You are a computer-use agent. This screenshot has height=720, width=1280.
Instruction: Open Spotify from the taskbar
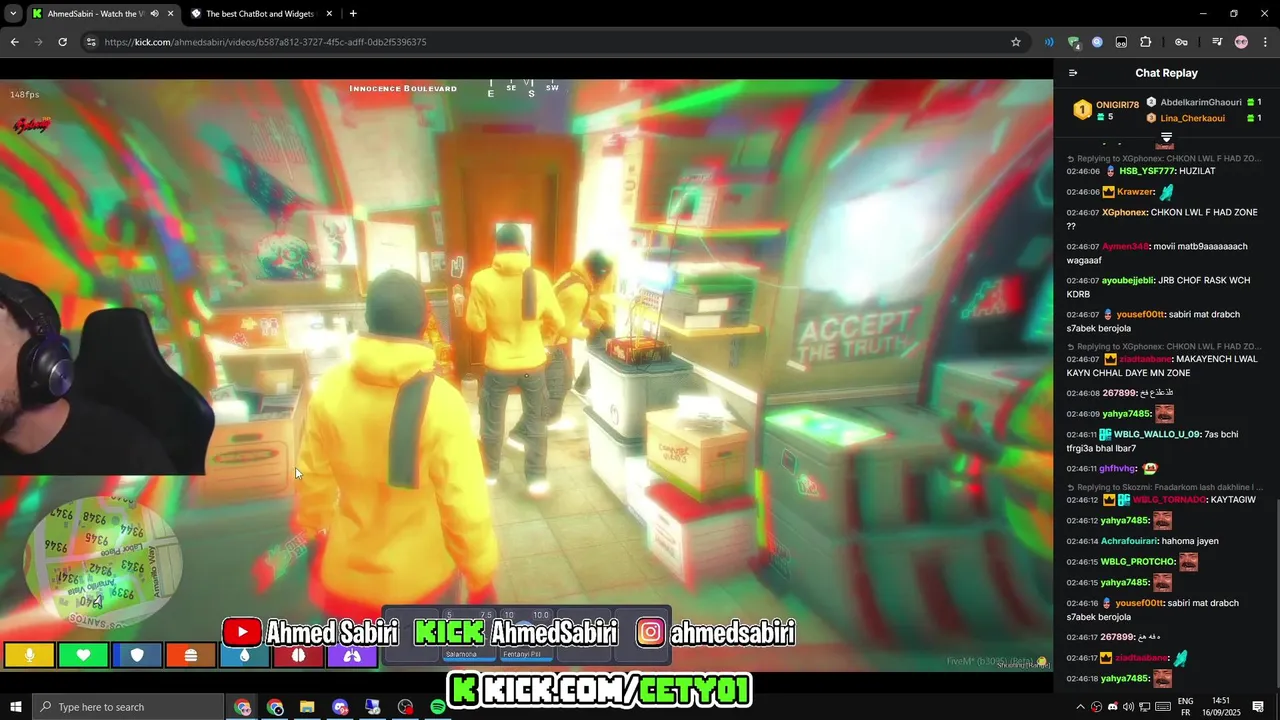[438, 707]
